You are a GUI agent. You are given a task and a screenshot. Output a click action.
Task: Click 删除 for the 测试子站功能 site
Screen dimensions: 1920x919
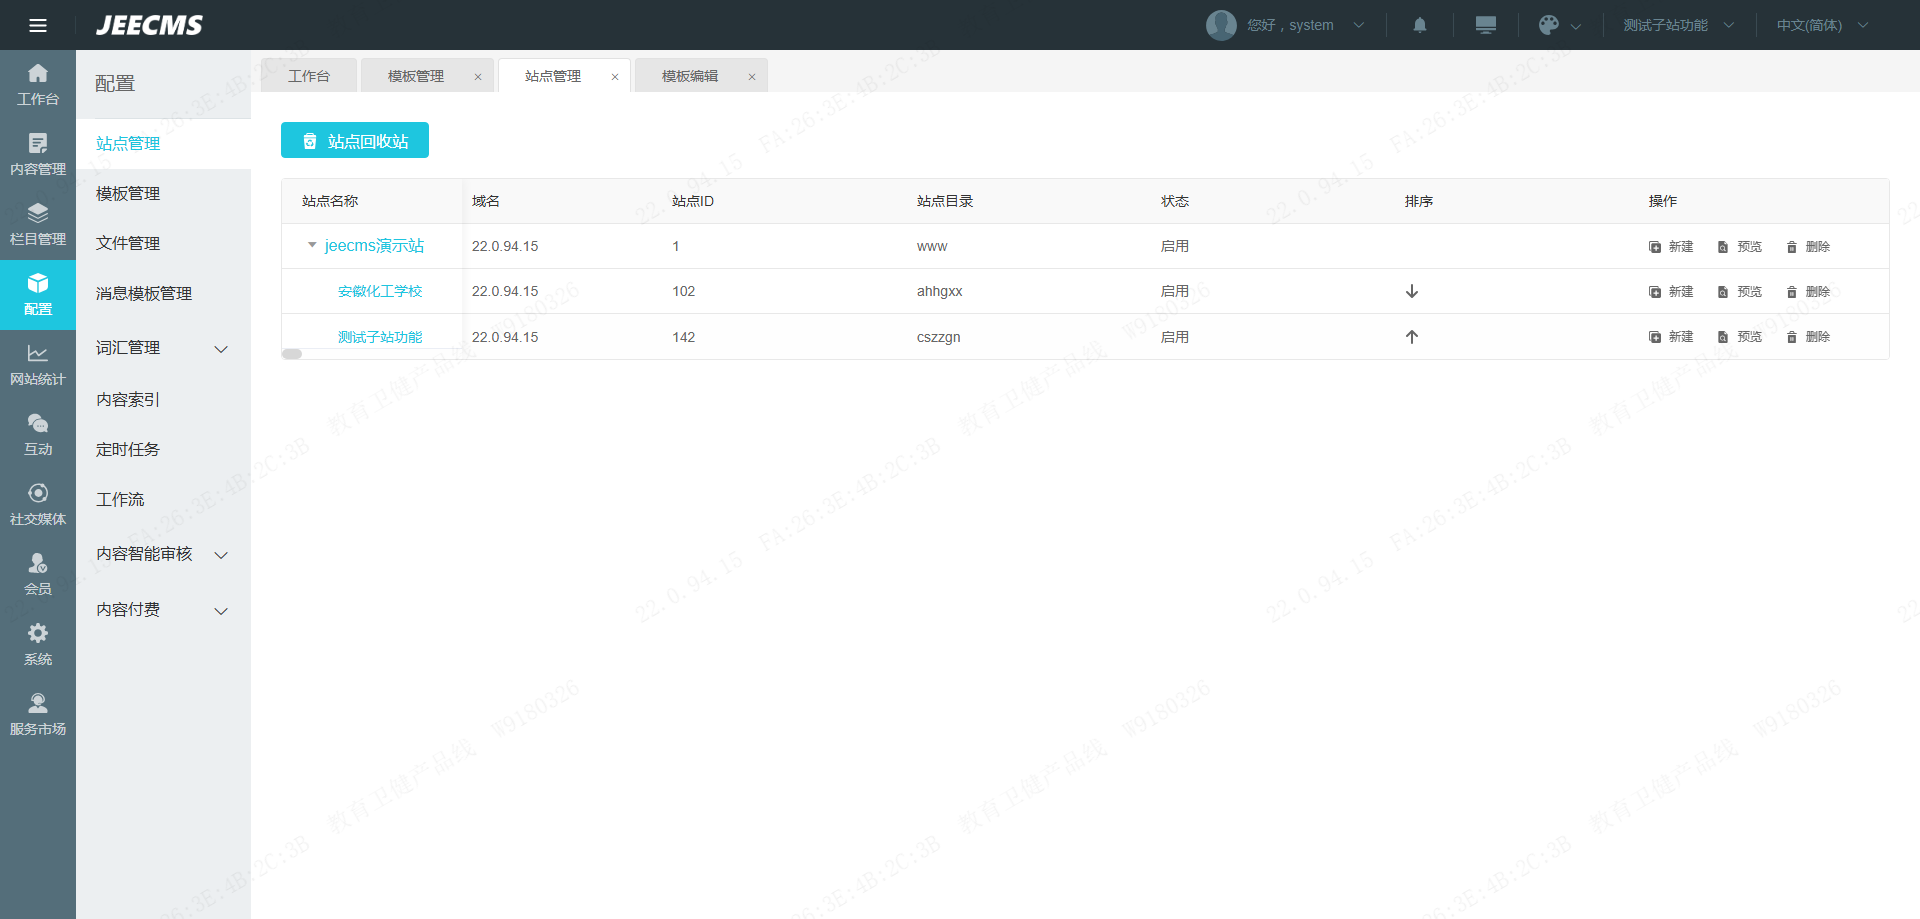tap(1808, 337)
